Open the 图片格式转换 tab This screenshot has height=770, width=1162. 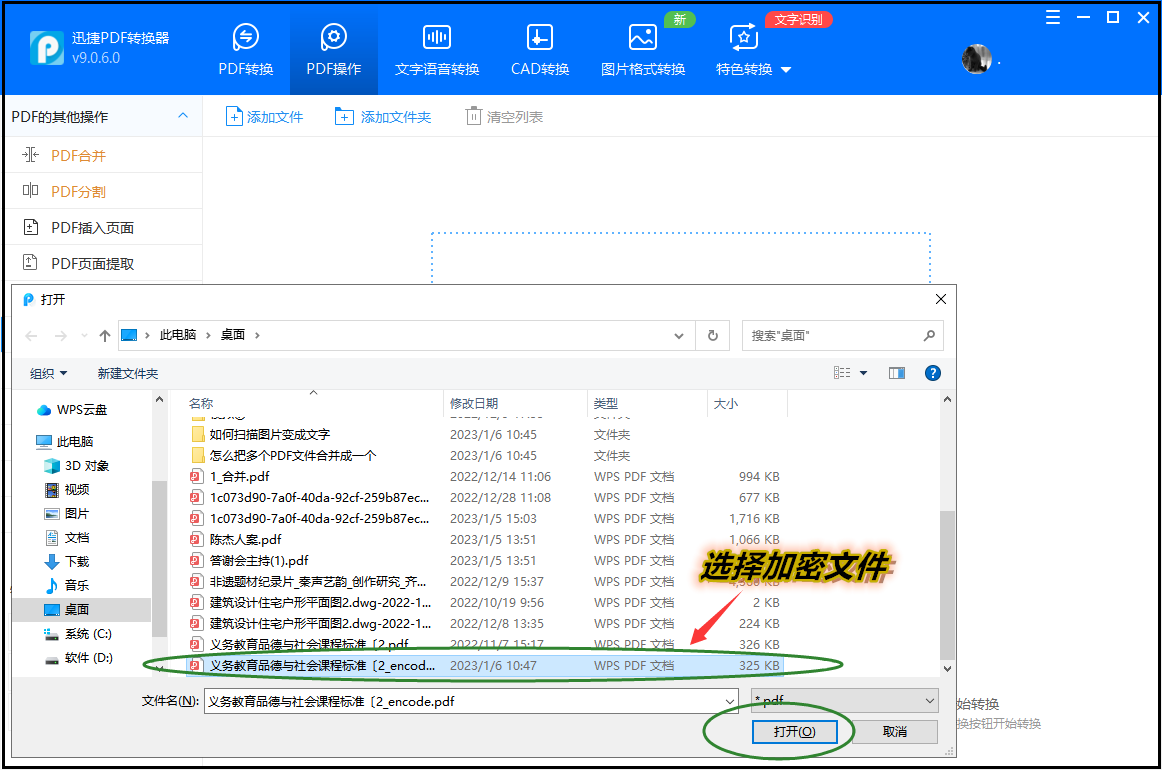click(643, 50)
